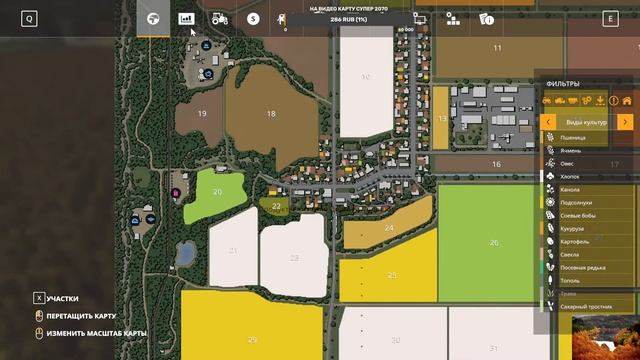Open the help info document tab
This screenshot has height=360, width=640.
(486, 19)
